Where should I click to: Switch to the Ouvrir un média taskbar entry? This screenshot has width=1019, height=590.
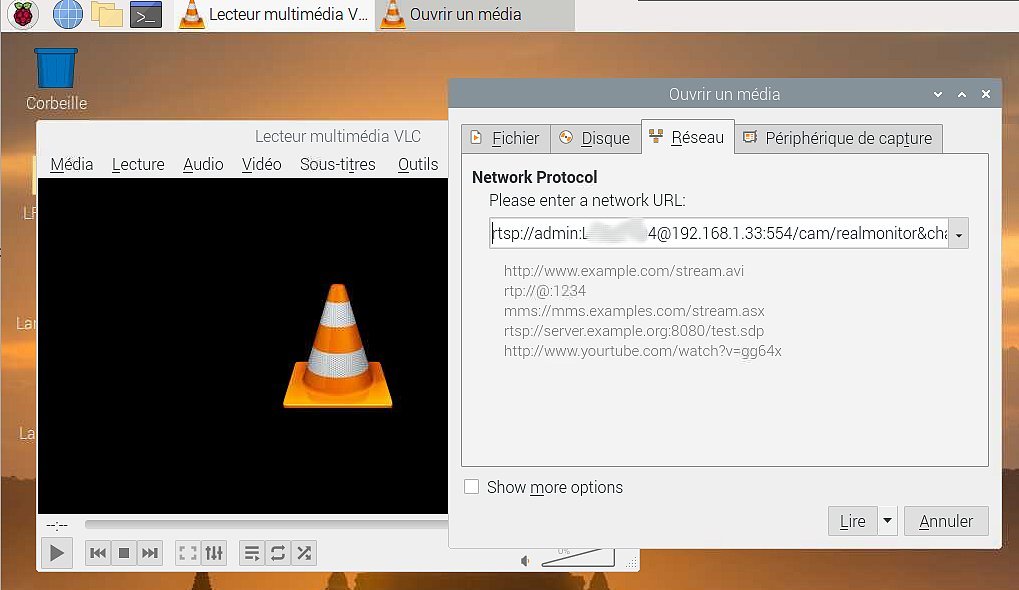[475, 14]
